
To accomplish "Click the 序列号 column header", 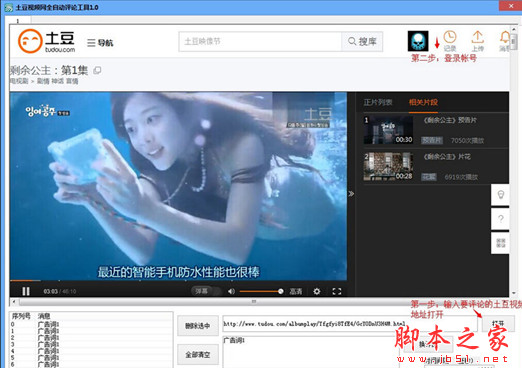I will pyautogui.click(x=21, y=316).
